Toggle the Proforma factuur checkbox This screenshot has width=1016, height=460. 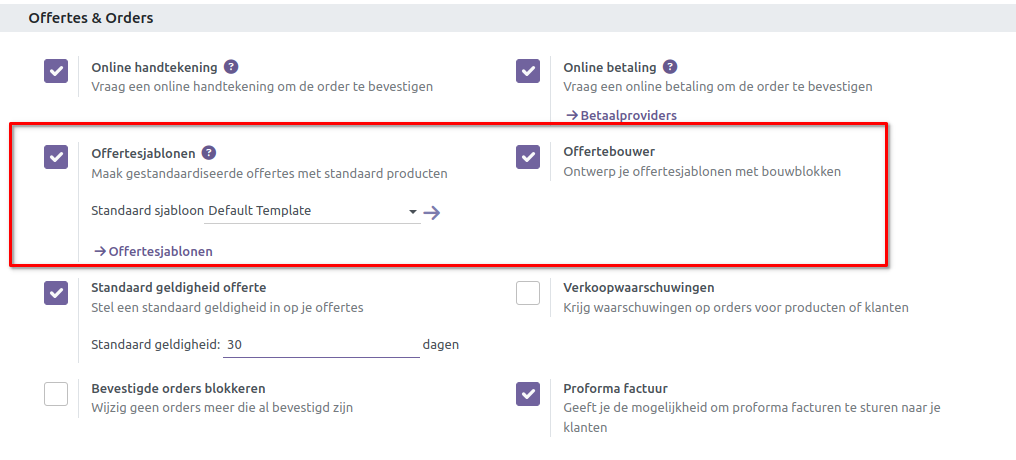[528, 393]
